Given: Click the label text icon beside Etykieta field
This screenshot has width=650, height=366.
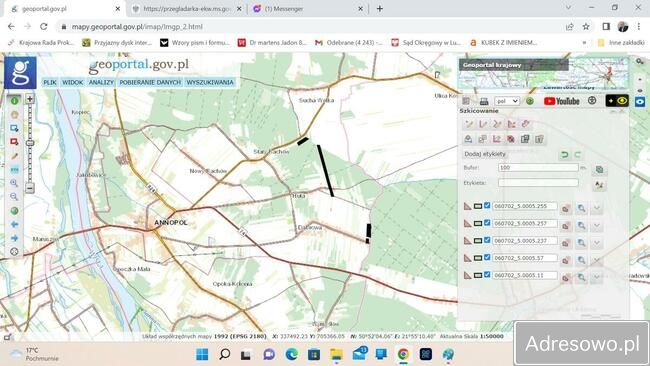Looking at the screenshot, I should pos(599,185).
